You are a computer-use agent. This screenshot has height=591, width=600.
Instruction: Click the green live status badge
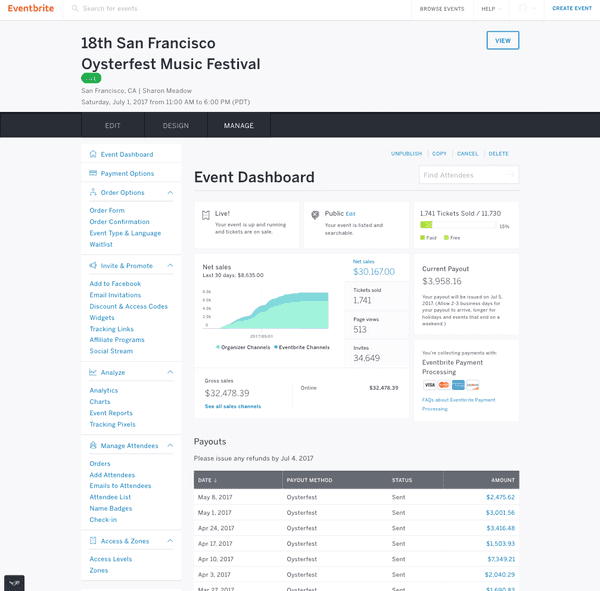click(91, 78)
